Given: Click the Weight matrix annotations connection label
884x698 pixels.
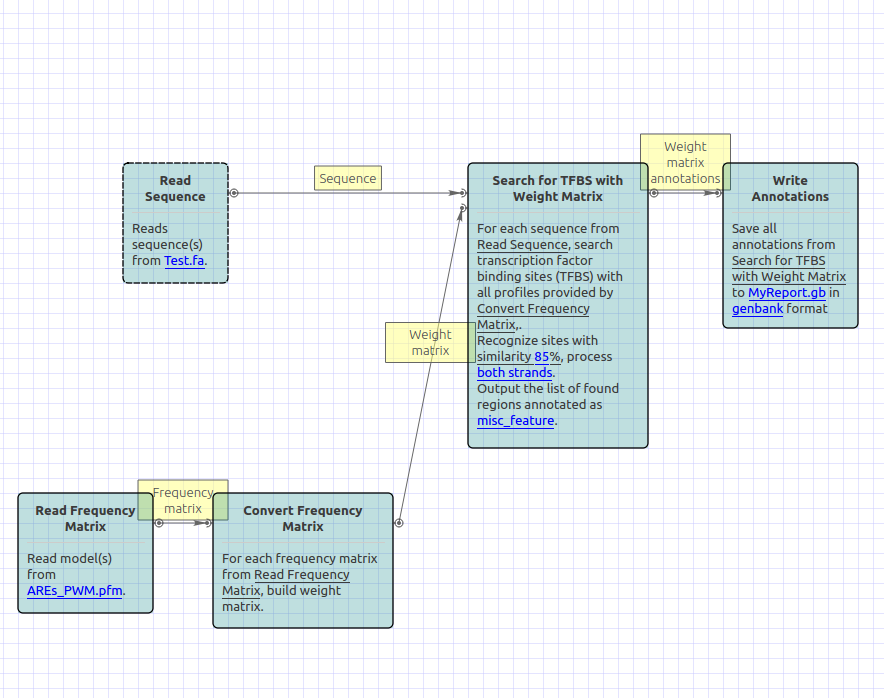Looking at the screenshot, I should 685,162.
